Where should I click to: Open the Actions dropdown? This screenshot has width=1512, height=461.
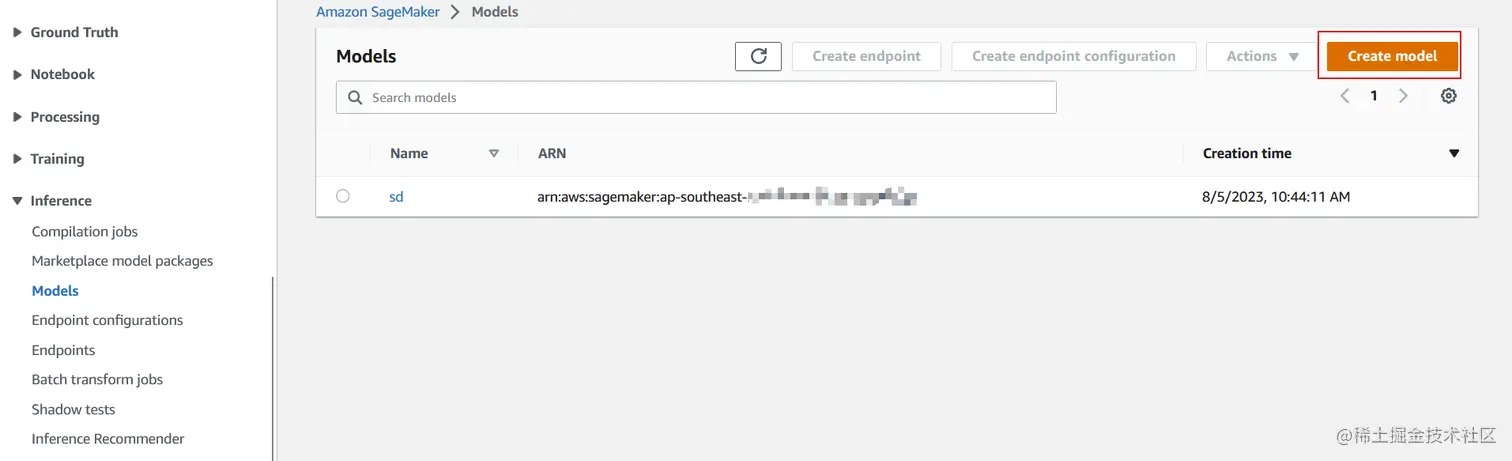(x=1262, y=56)
